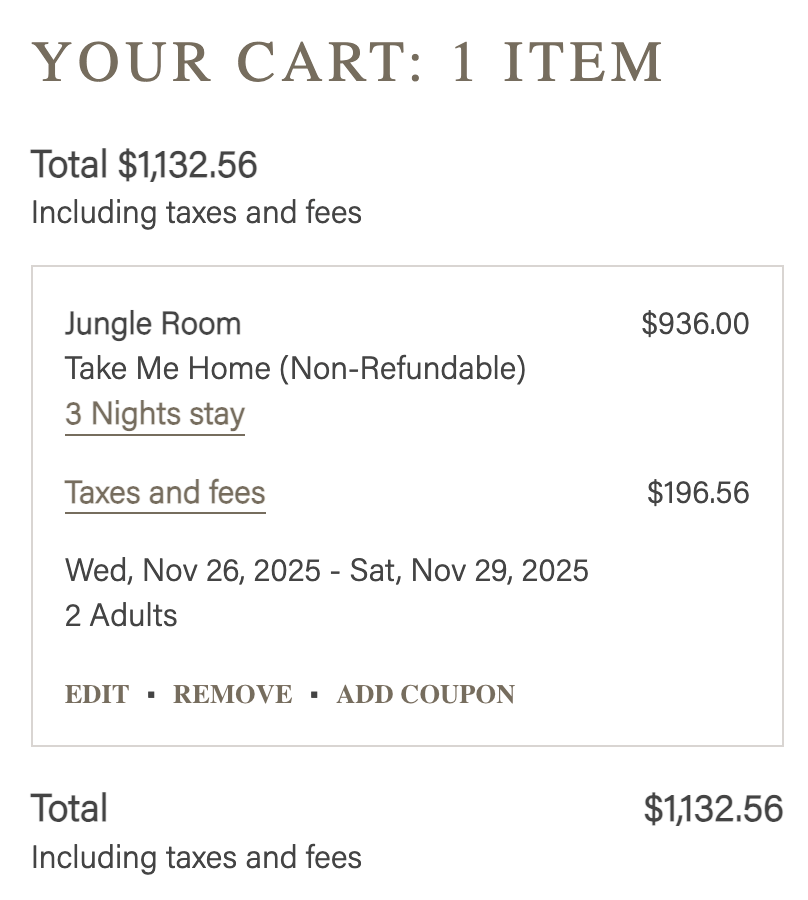Click EDIT for the Jungle Room booking

(x=97, y=695)
